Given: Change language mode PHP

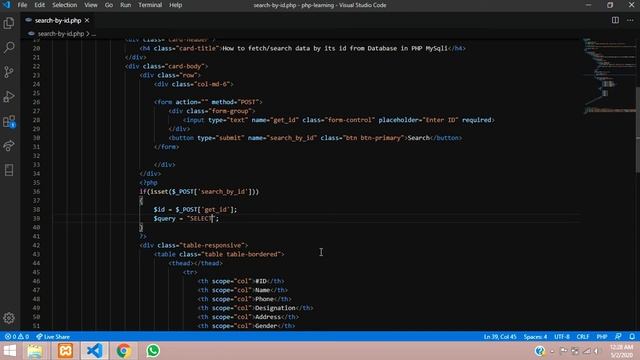Looking at the screenshot, I should pyautogui.click(x=602, y=337).
